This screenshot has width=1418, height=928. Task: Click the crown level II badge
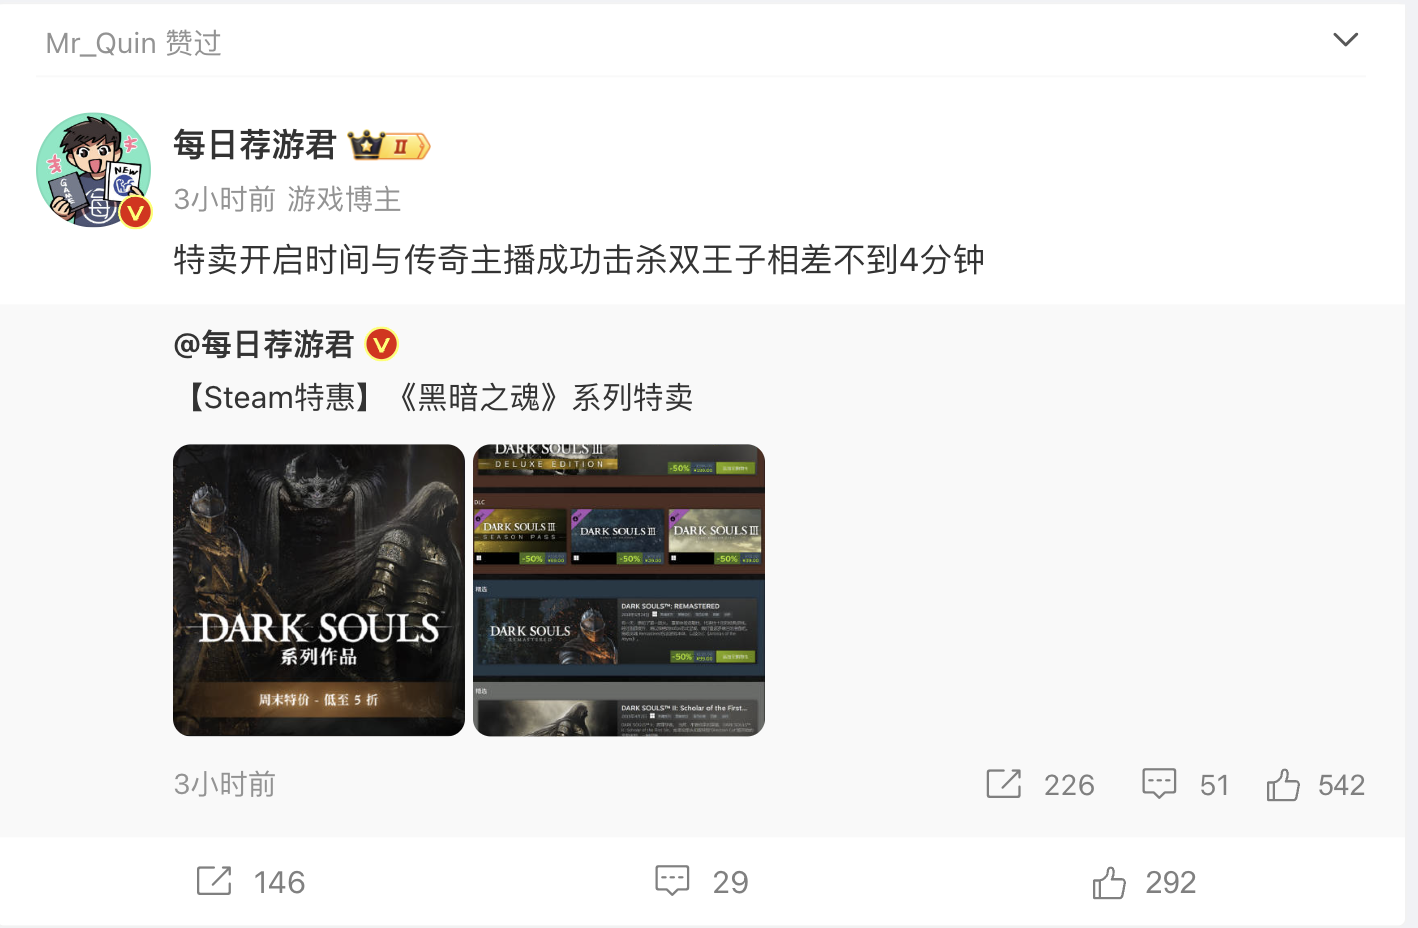(x=389, y=146)
